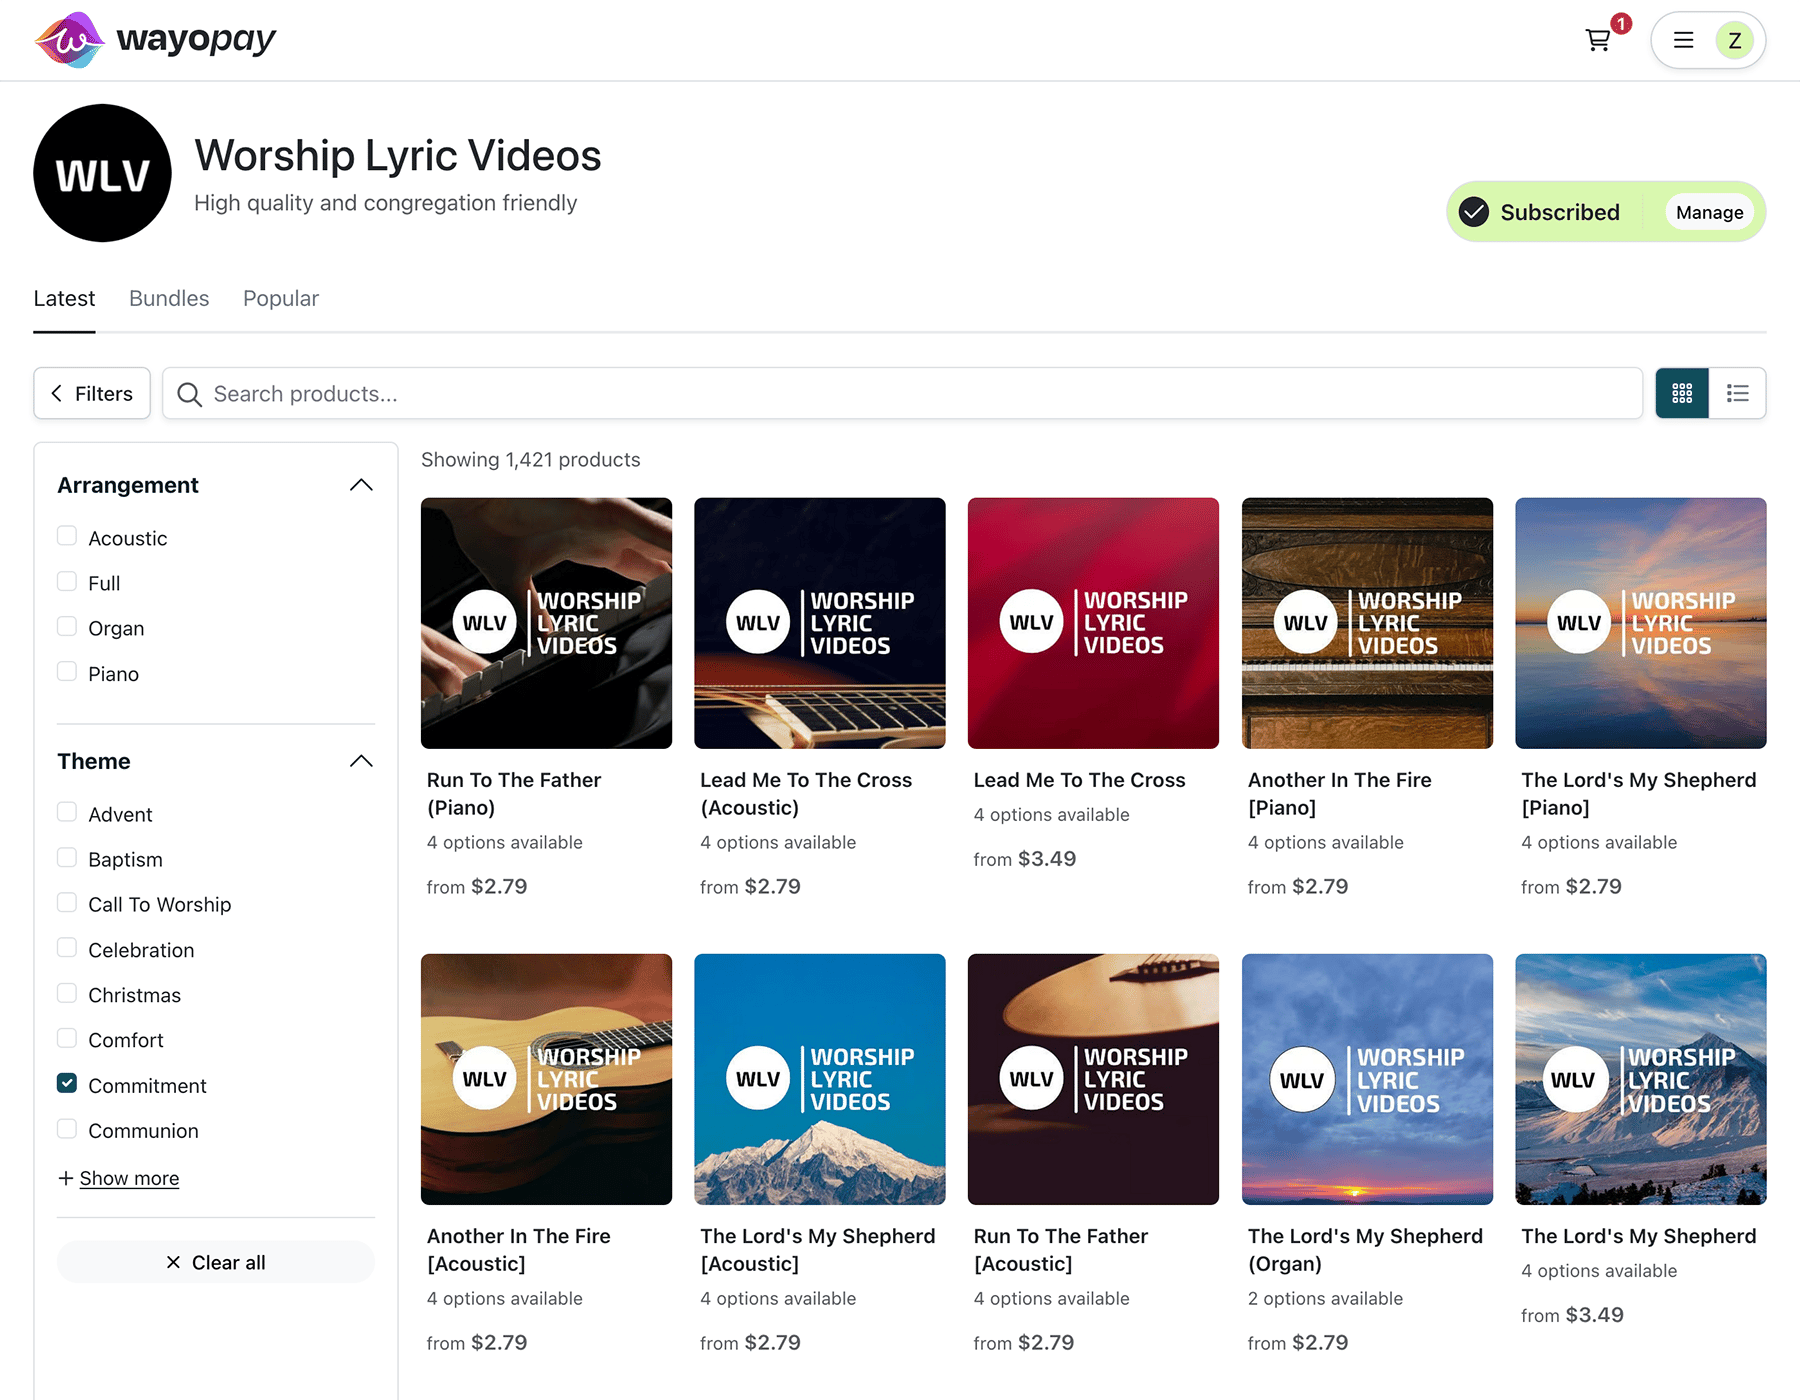This screenshot has width=1800, height=1400.
Task: Check the Full arrangement filter
Action: coord(67,581)
